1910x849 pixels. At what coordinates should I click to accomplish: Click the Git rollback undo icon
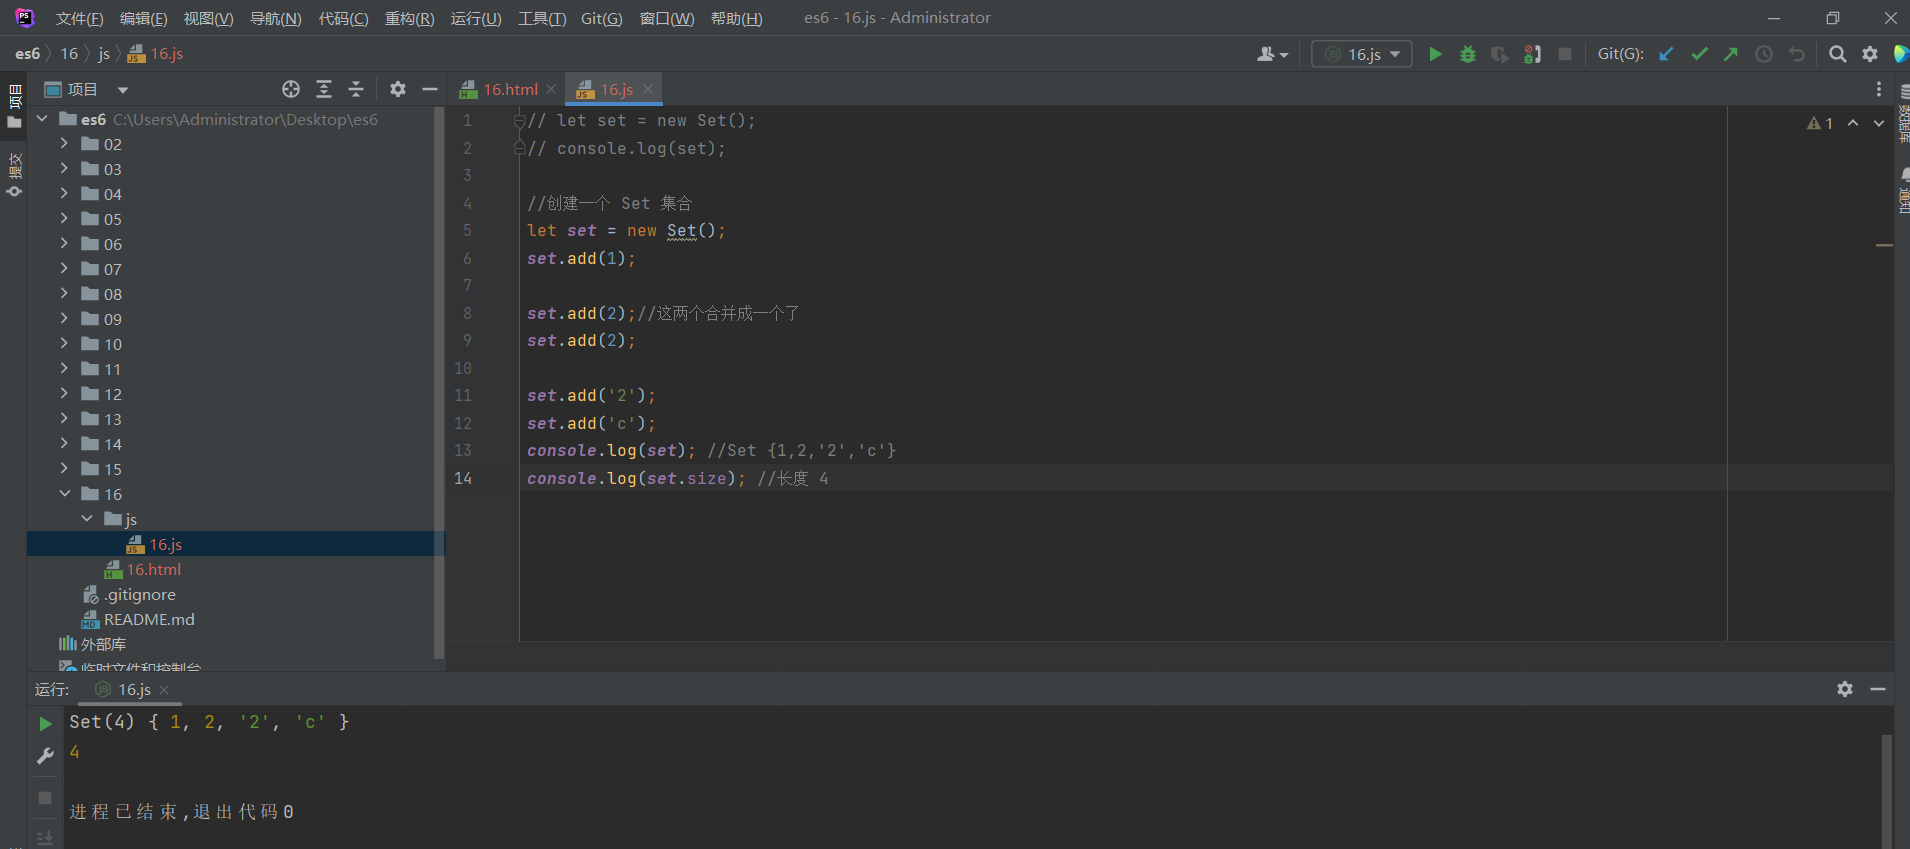point(1797,54)
